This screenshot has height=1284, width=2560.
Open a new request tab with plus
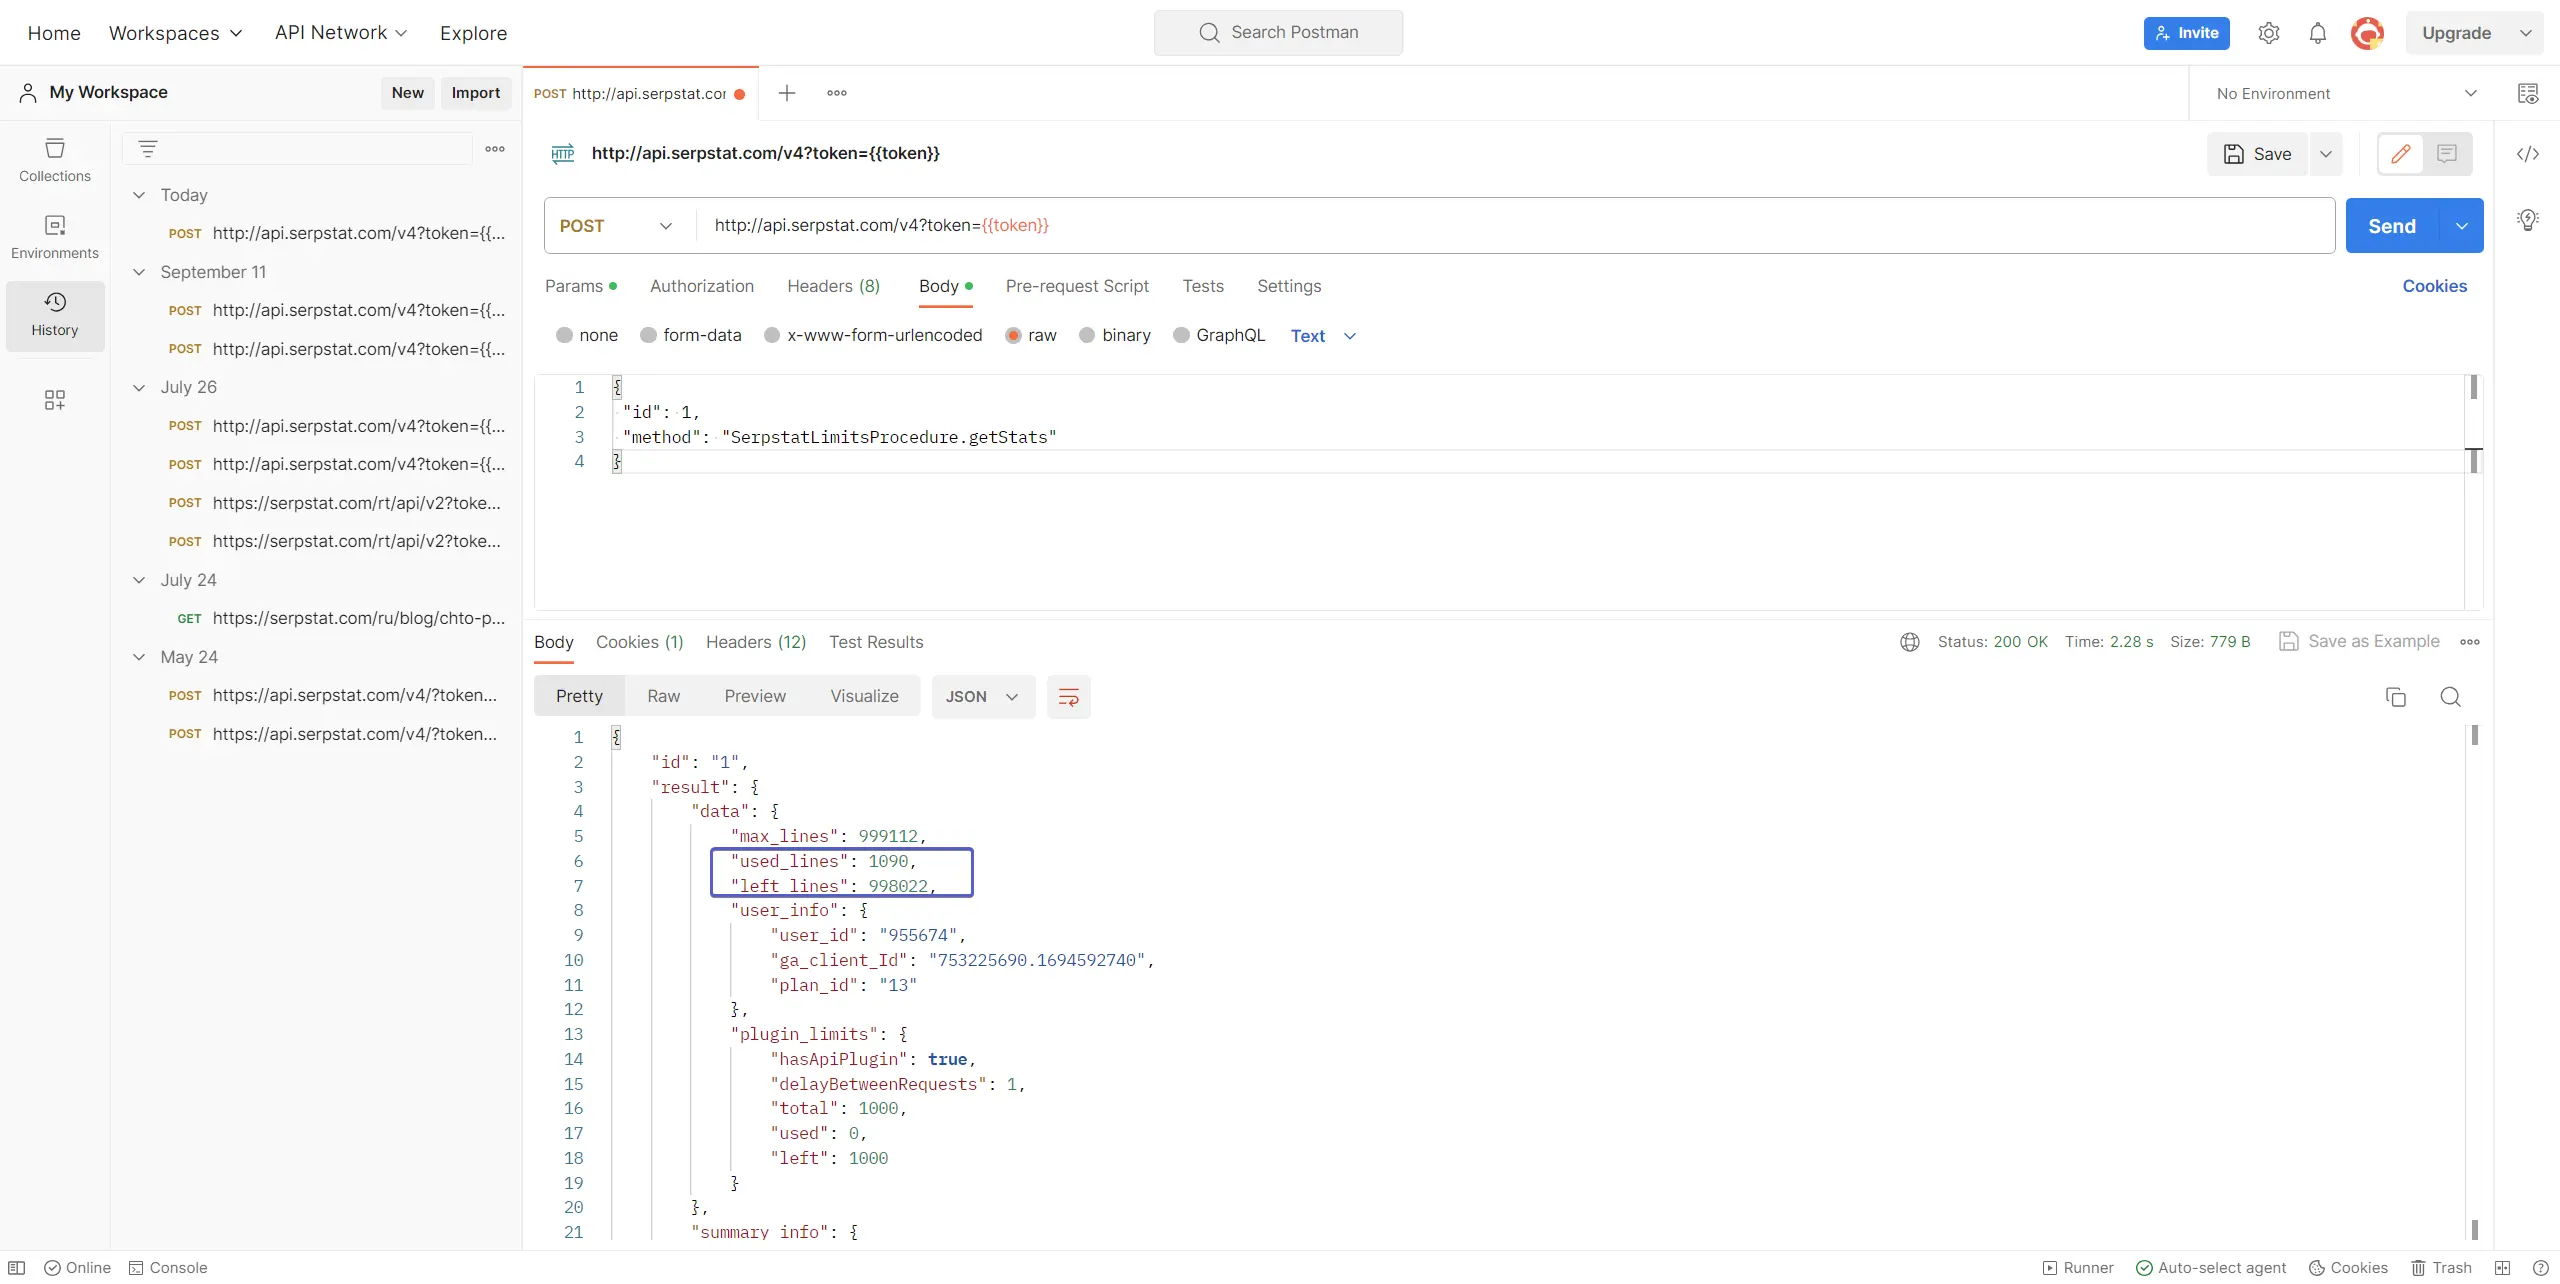tap(787, 93)
